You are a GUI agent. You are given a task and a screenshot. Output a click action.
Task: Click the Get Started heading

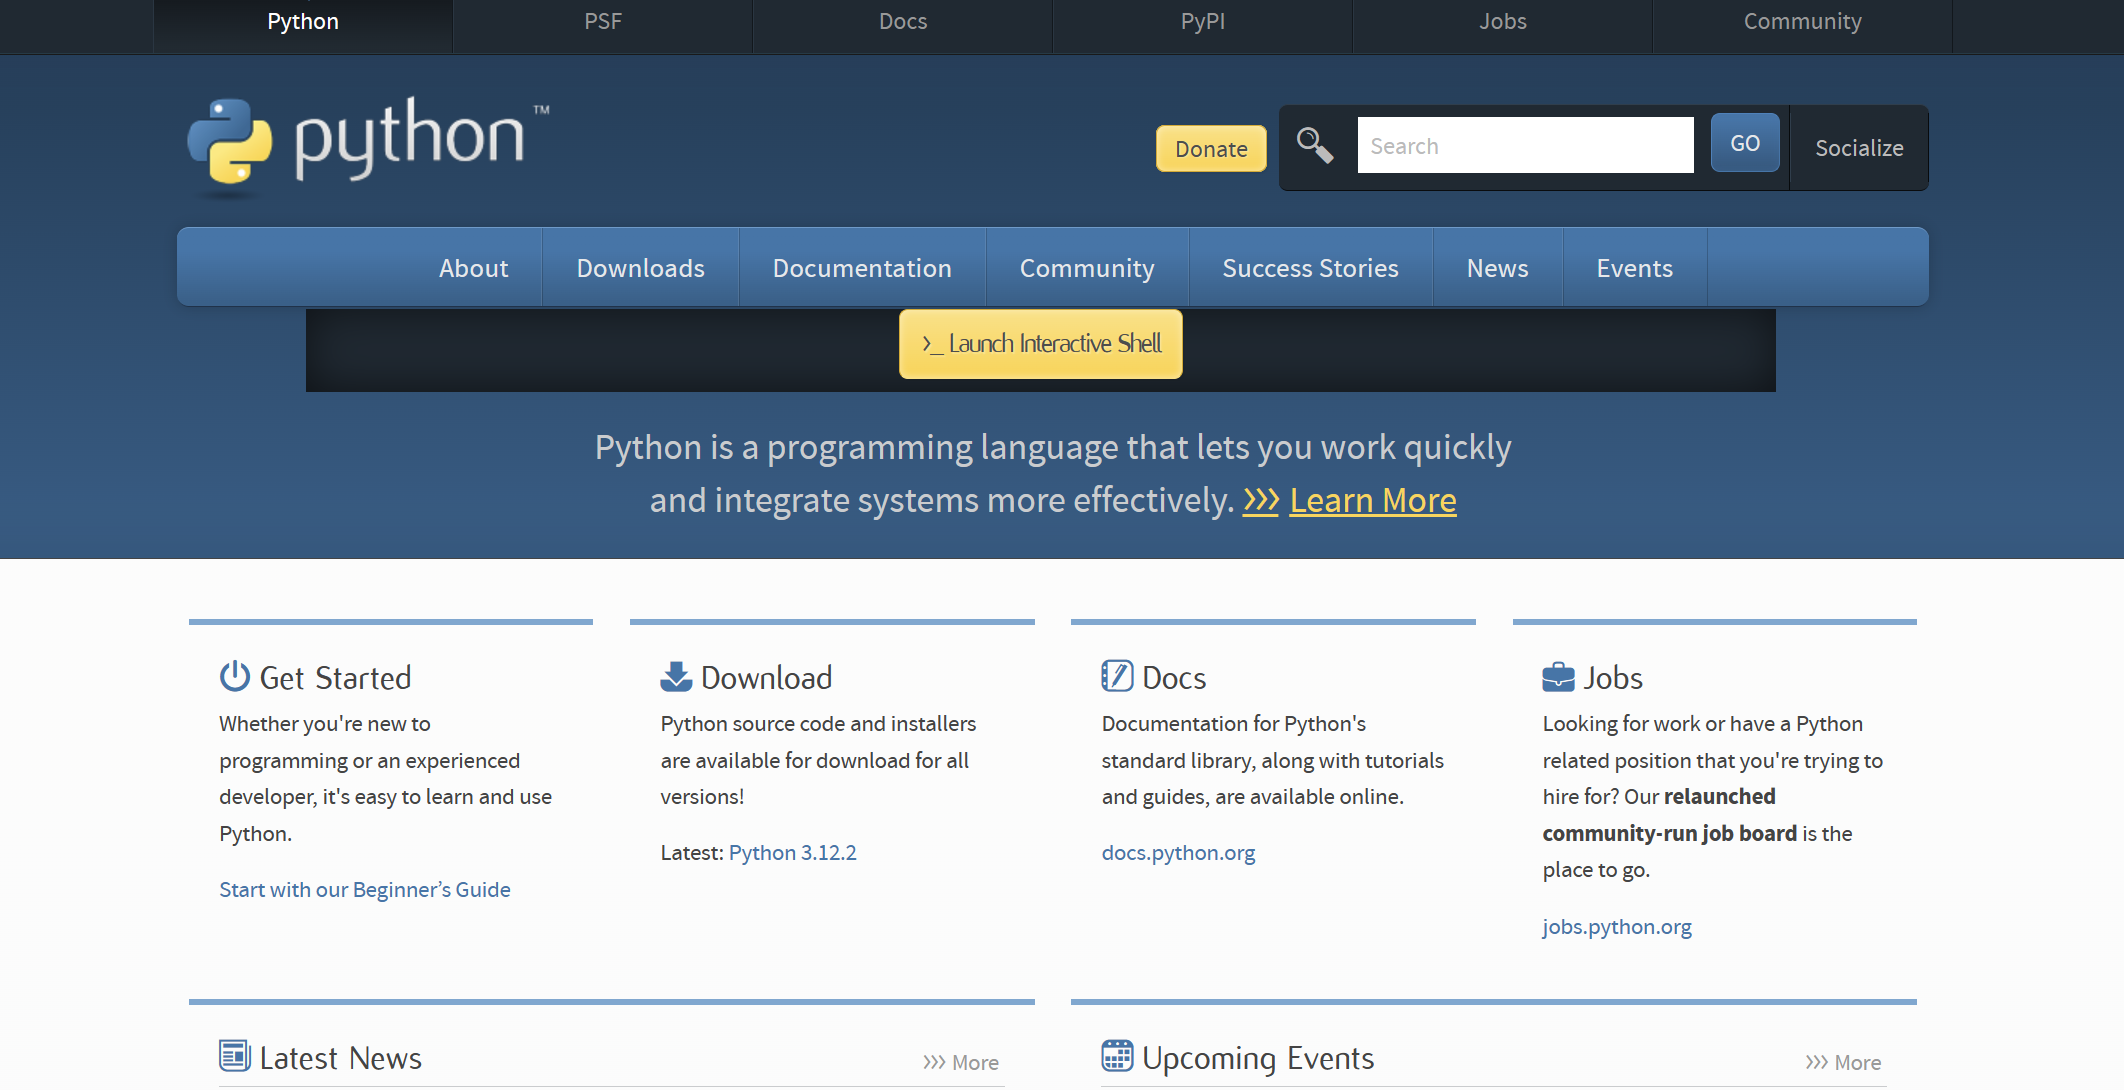point(335,678)
